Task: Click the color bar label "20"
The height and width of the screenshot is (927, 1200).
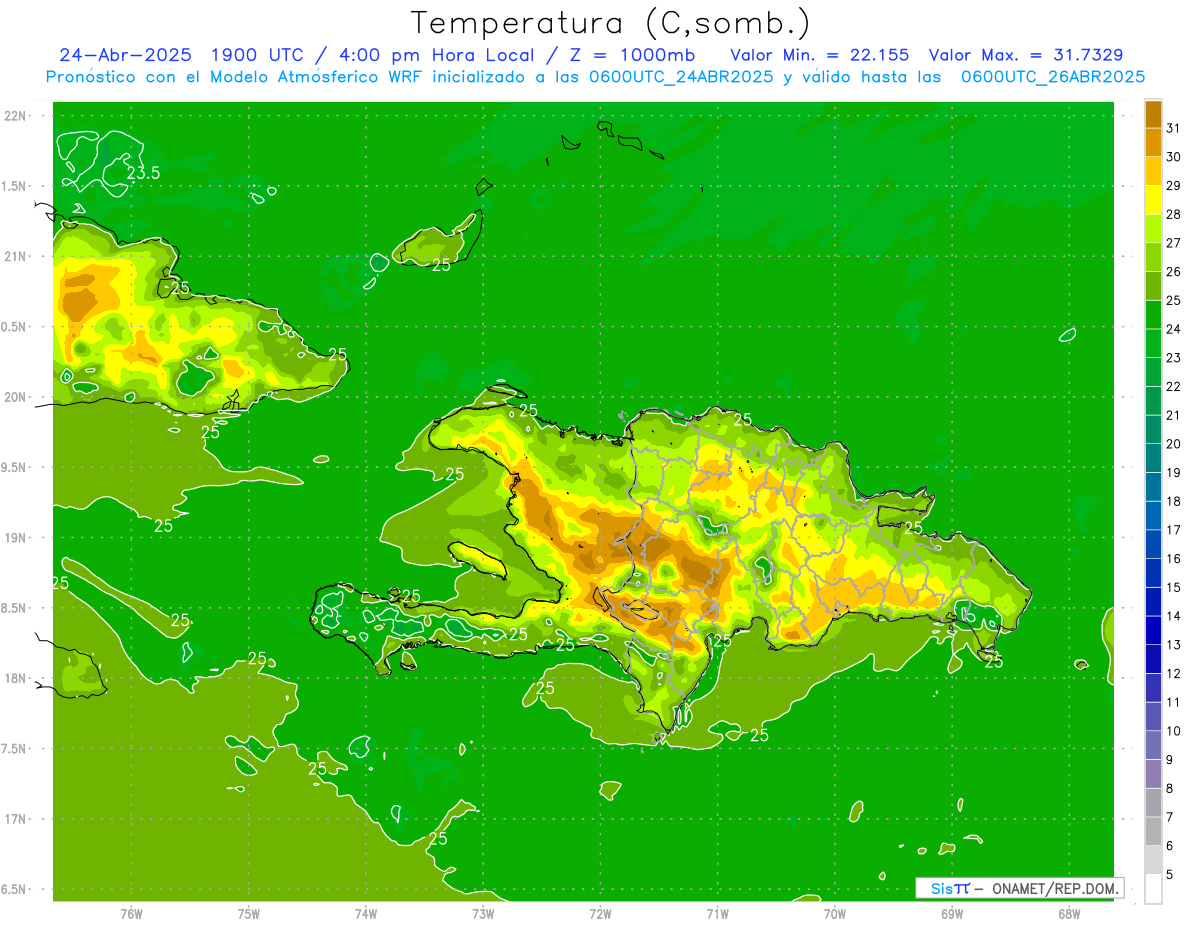Action: point(1174,444)
